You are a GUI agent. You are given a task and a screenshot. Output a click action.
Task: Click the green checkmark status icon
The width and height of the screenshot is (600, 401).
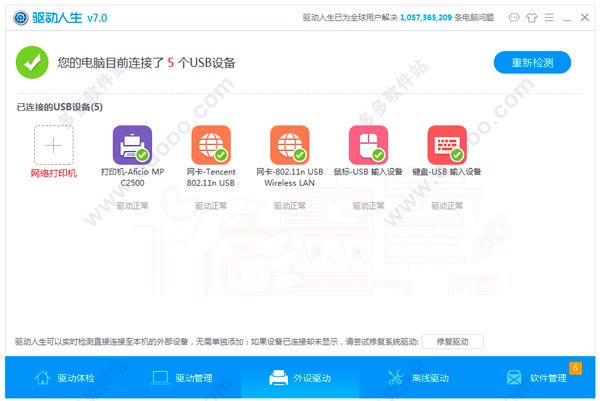(x=32, y=62)
